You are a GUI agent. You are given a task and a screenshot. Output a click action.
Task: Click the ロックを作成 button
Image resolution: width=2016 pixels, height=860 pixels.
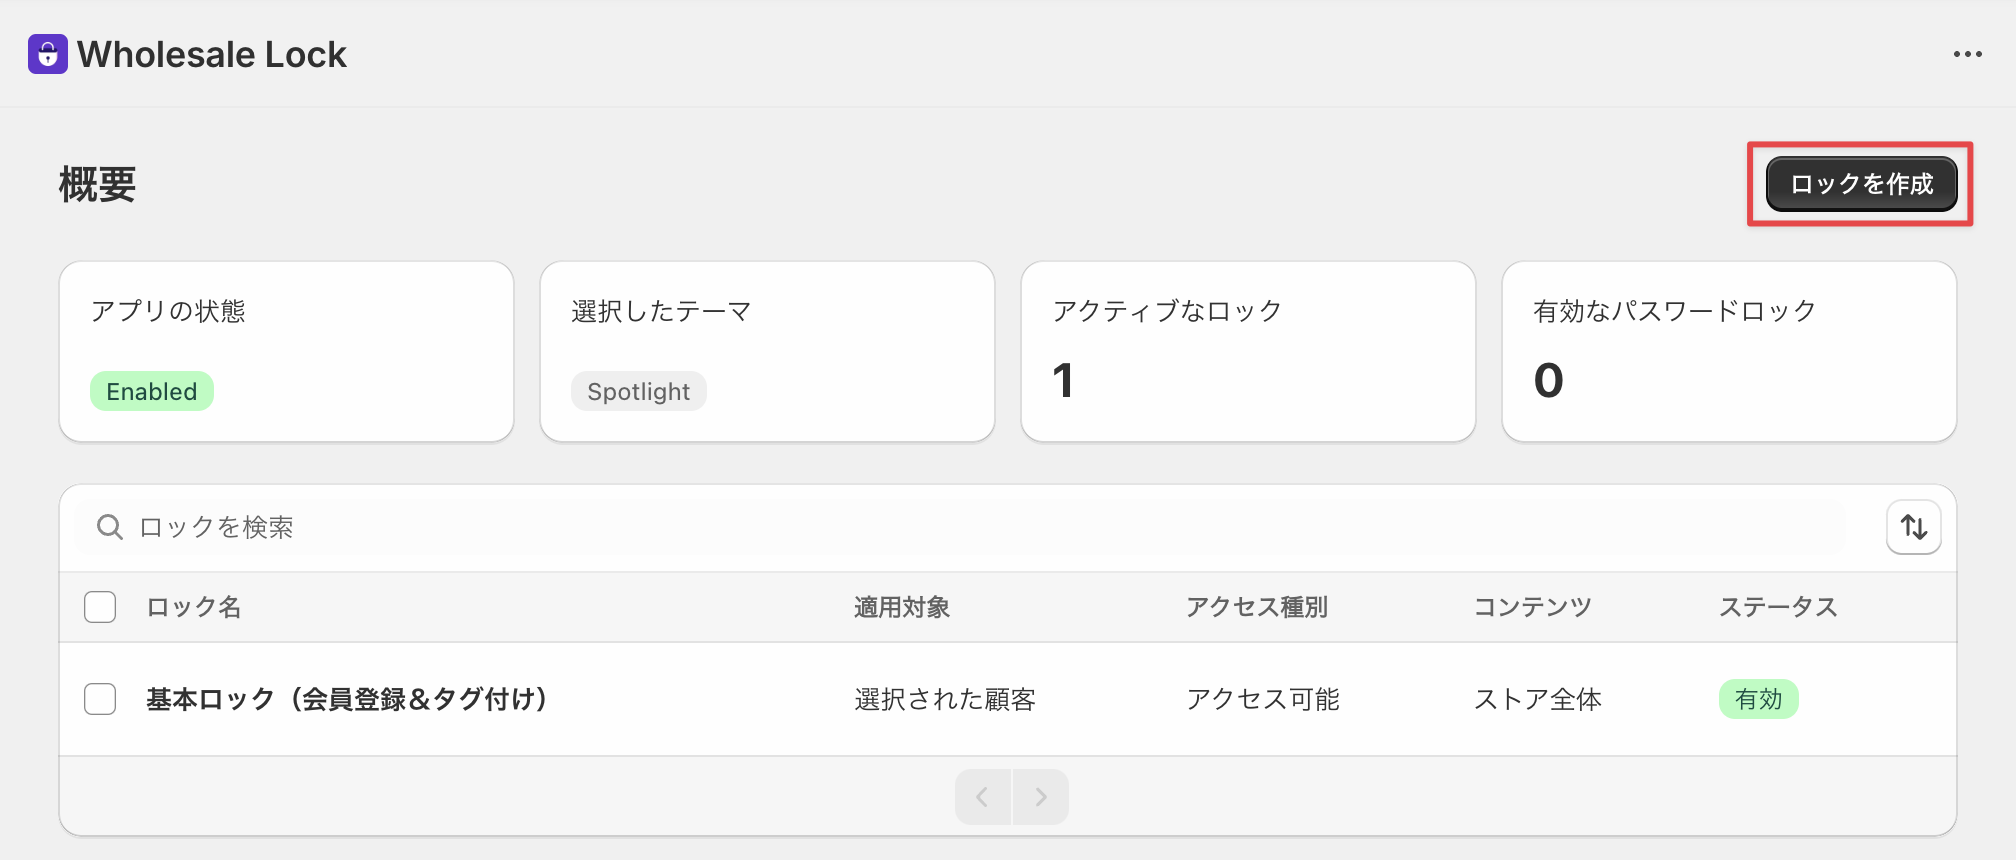tap(1860, 184)
